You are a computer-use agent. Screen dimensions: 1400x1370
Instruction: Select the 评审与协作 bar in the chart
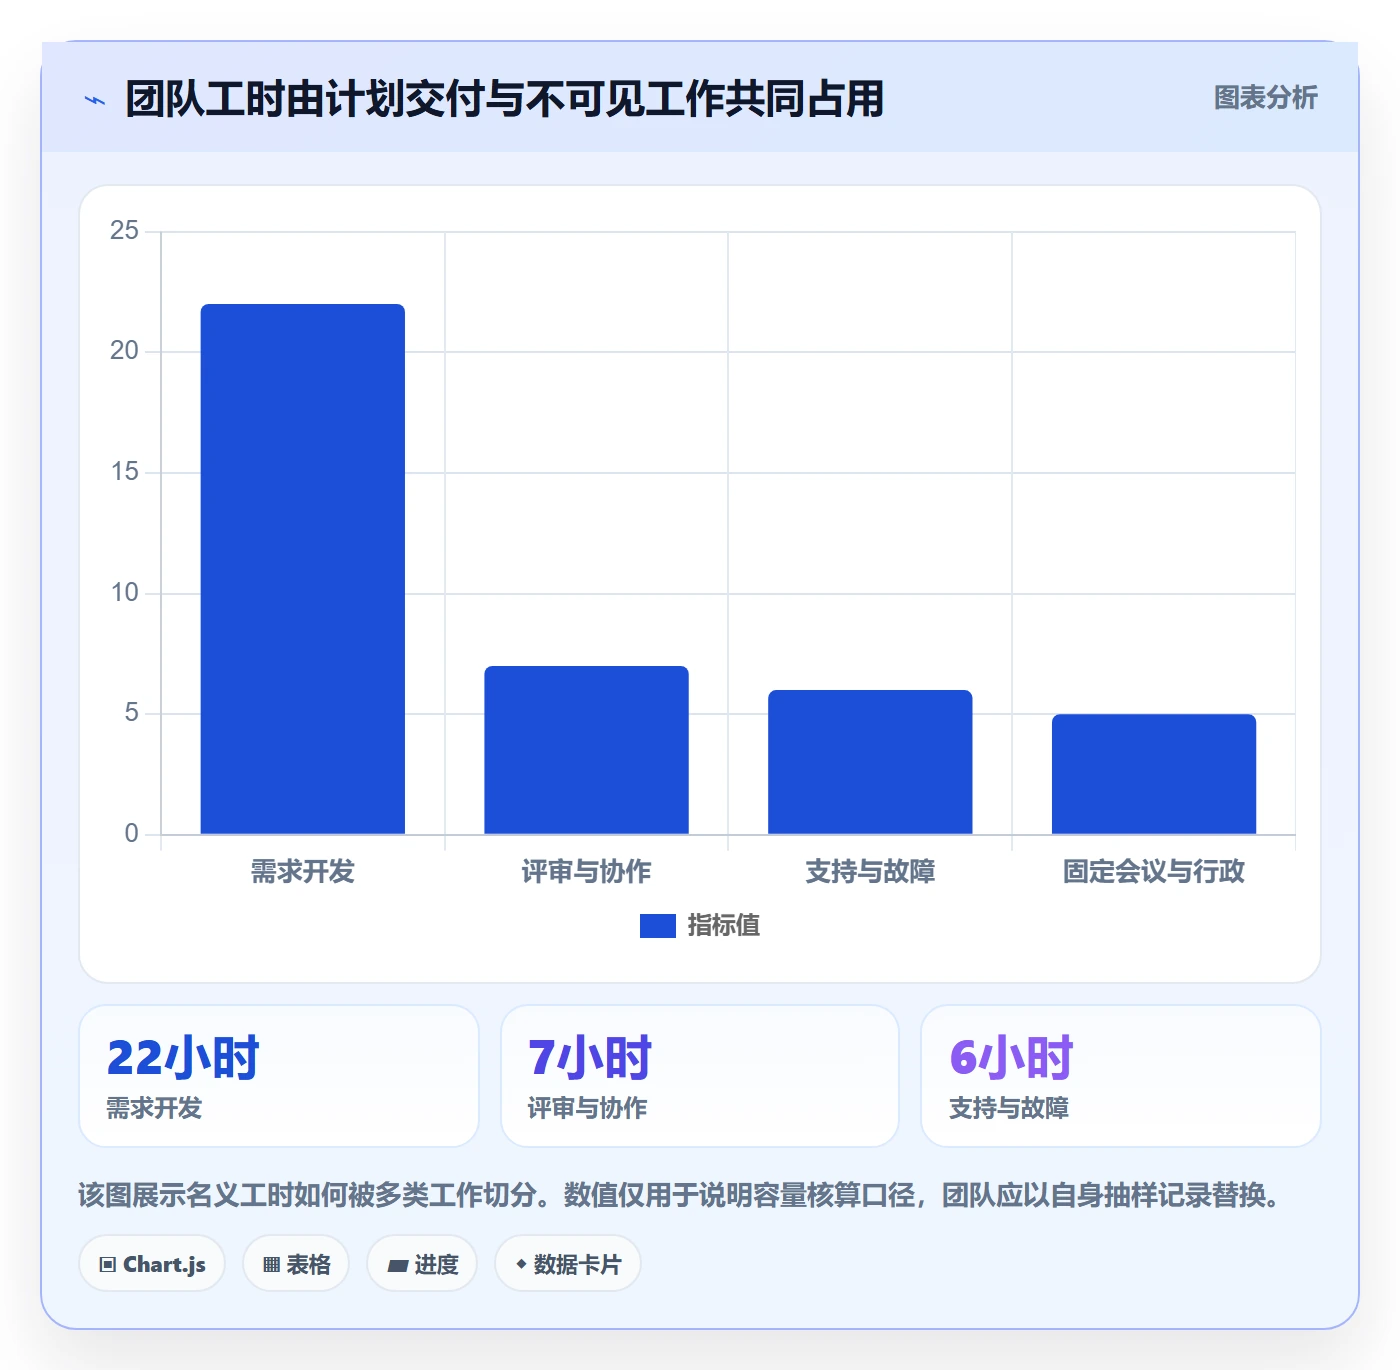point(587,750)
